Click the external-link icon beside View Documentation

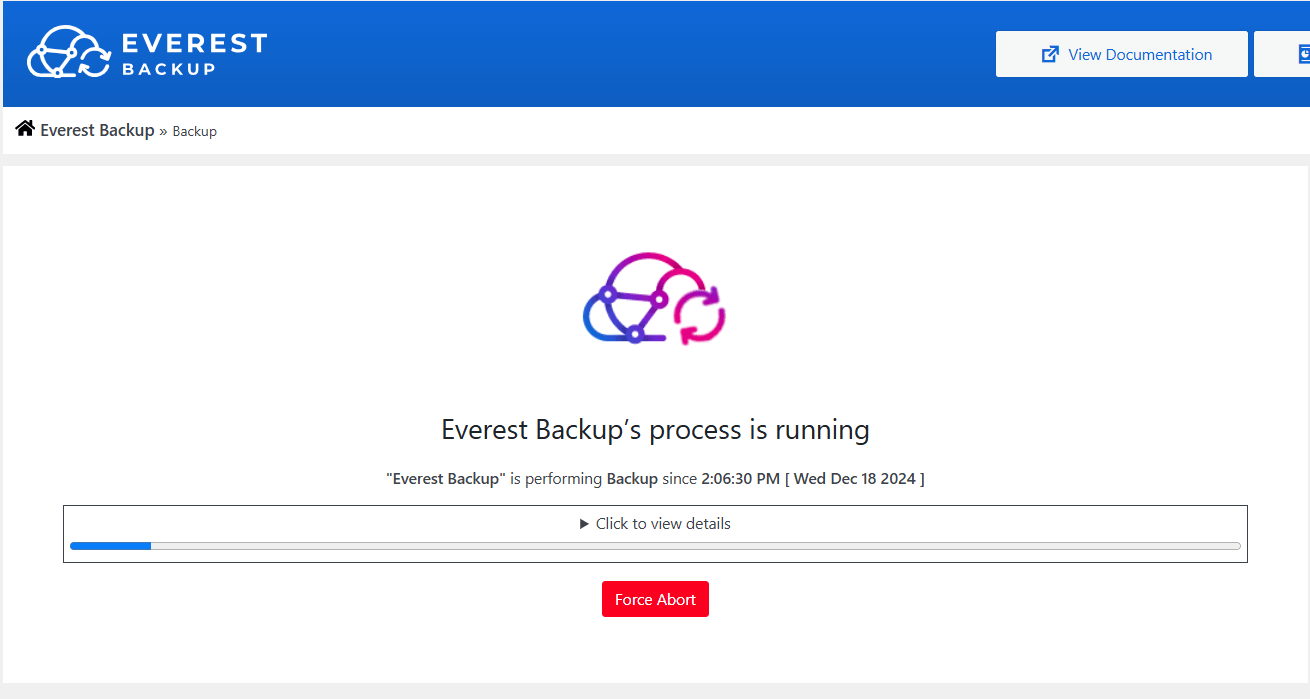point(1049,54)
